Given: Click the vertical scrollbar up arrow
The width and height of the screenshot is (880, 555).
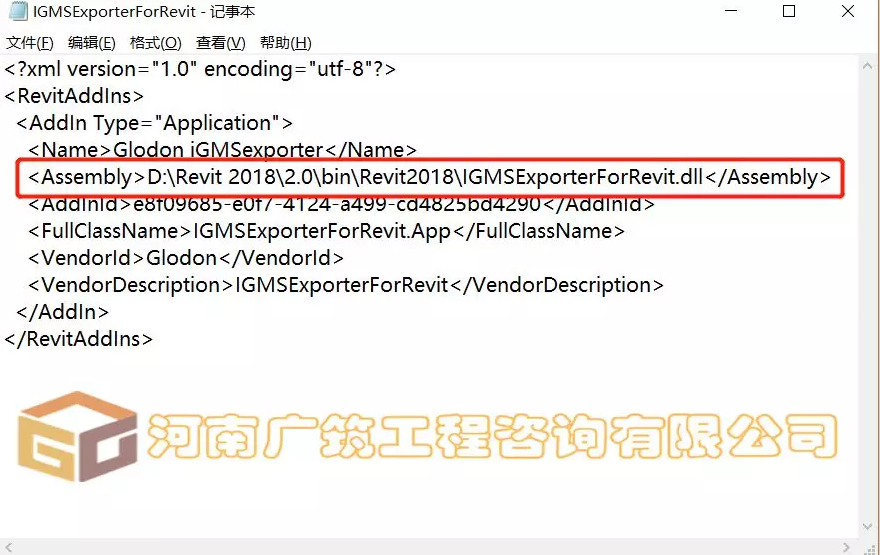Looking at the screenshot, I should point(868,65).
